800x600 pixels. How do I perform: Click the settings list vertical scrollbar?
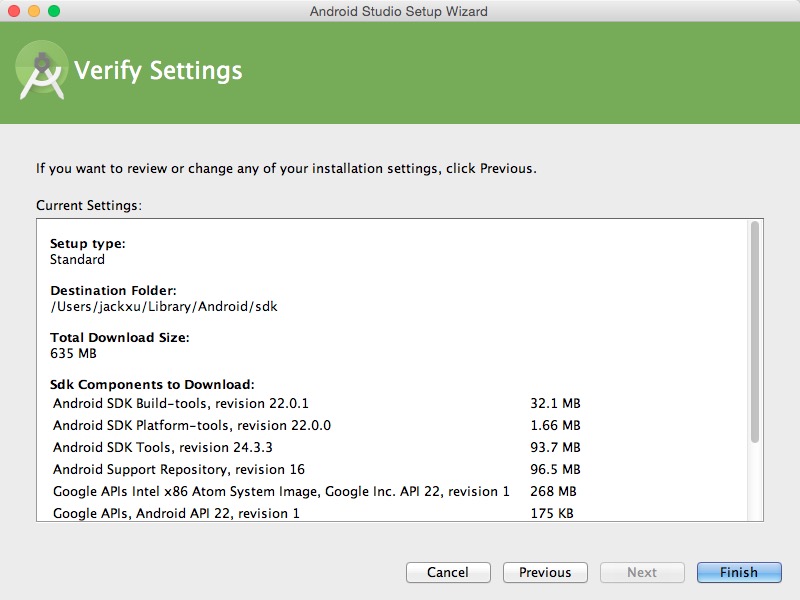(x=755, y=332)
